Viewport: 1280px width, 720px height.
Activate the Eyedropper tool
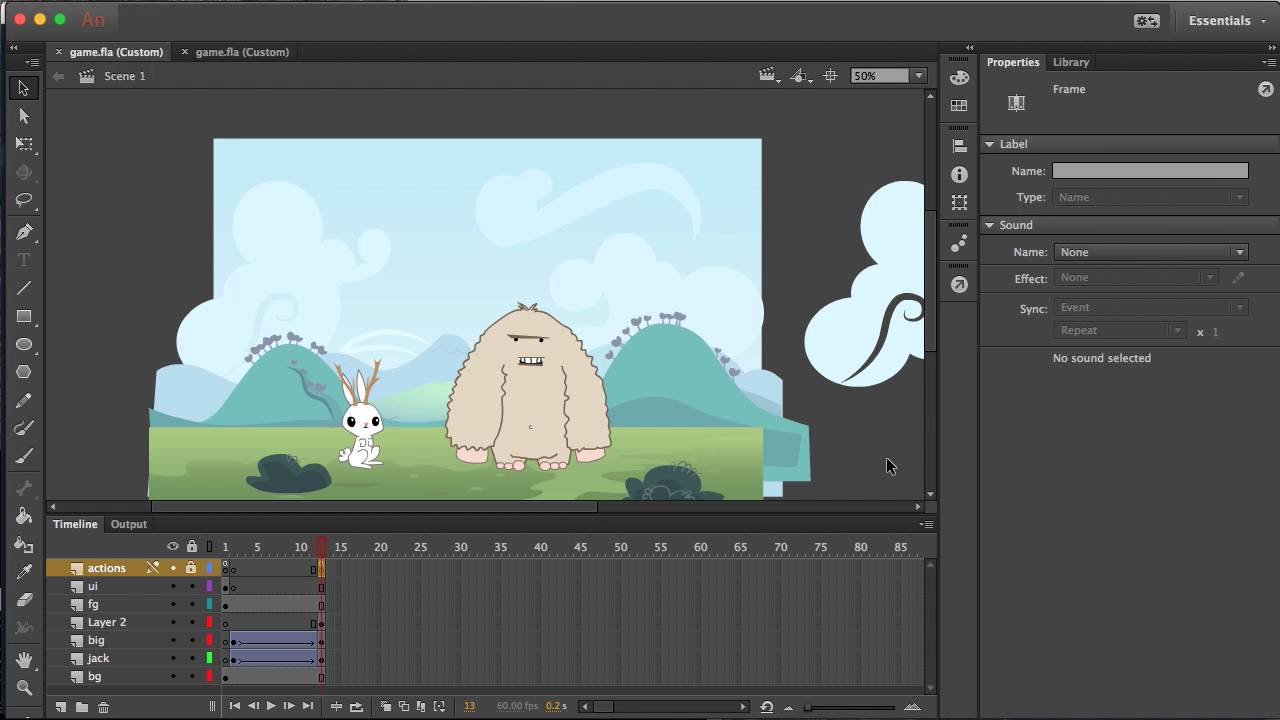24,572
